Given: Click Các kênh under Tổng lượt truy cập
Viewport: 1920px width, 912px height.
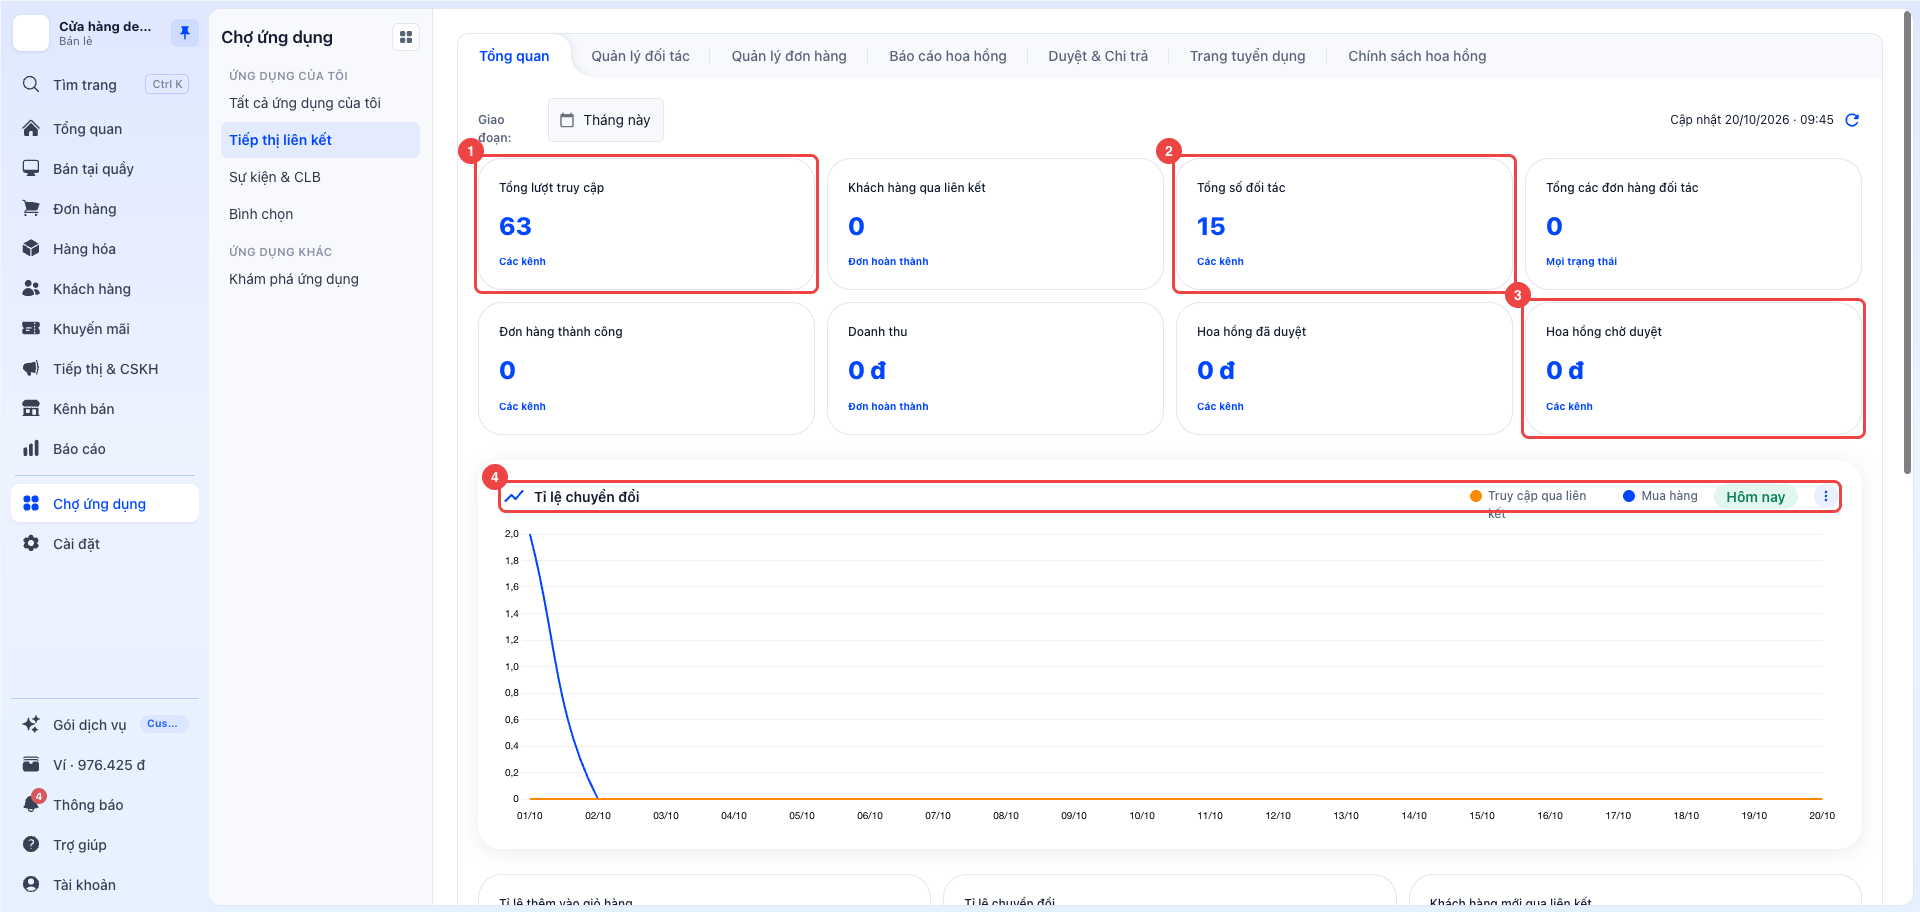Looking at the screenshot, I should pyautogui.click(x=522, y=261).
